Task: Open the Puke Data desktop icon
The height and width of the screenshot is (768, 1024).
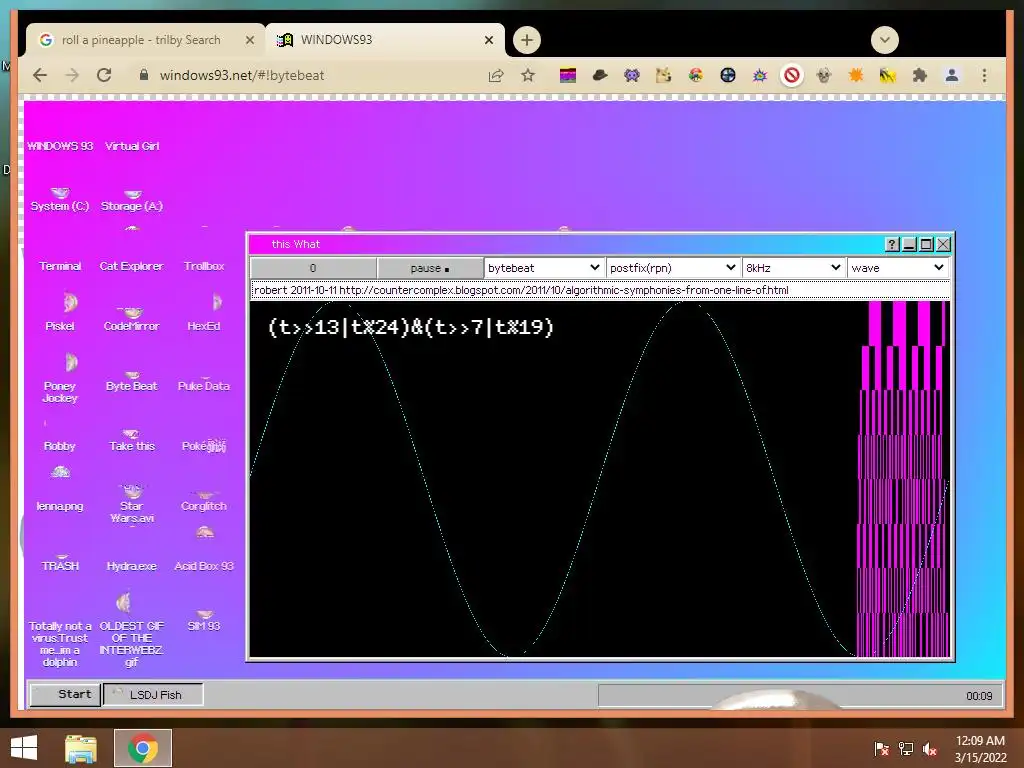Action: 204,385
